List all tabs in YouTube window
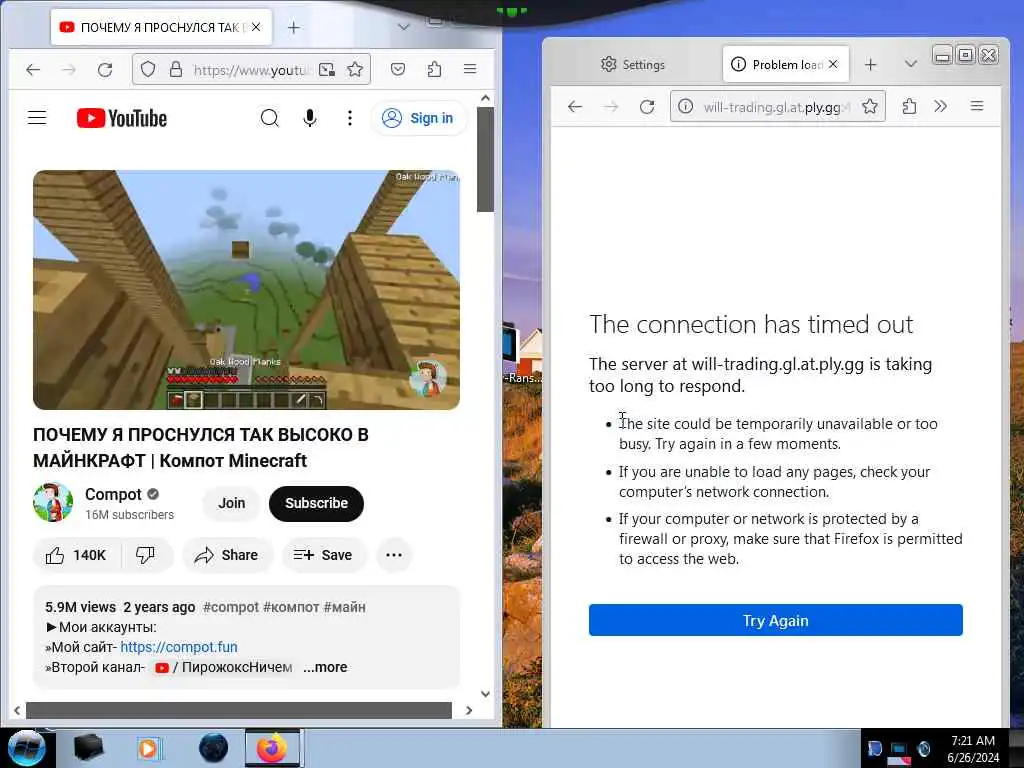Viewport: 1024px width, 768px height. [x=404, y=27]
